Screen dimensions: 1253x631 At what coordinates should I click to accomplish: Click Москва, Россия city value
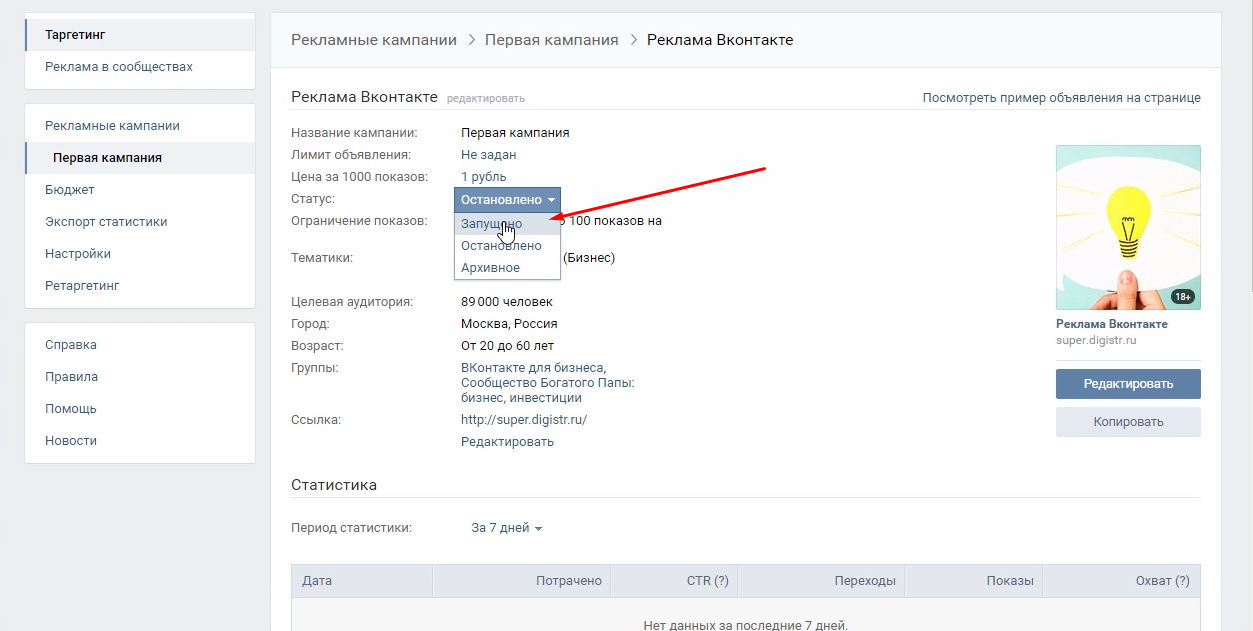[509, 324]
